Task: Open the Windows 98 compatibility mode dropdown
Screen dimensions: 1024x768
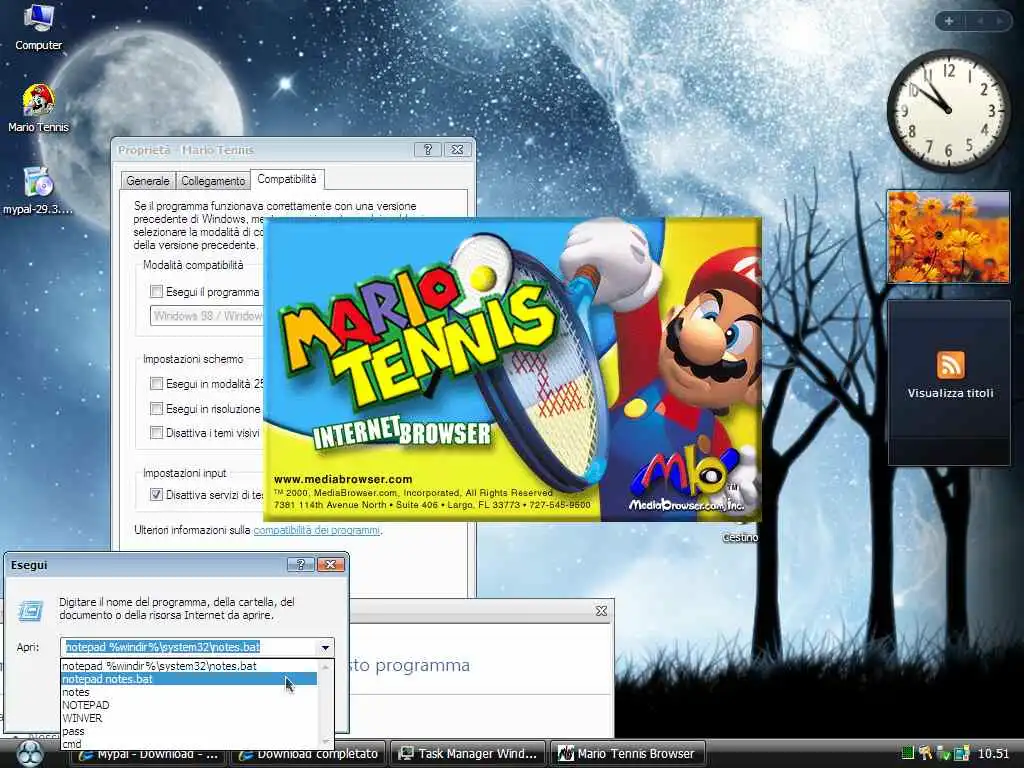Action: click(x=206, y=316)
